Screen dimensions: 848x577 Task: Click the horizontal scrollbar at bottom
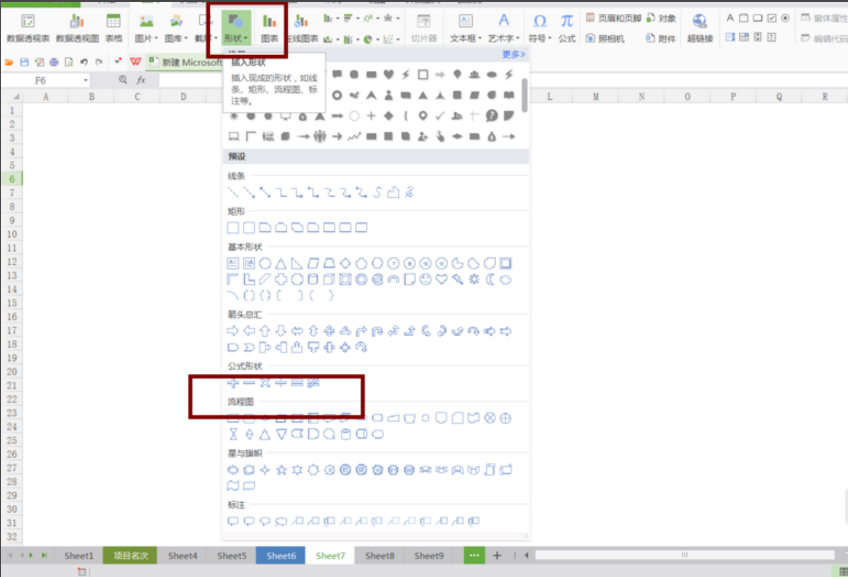click(x=685, y=555)
